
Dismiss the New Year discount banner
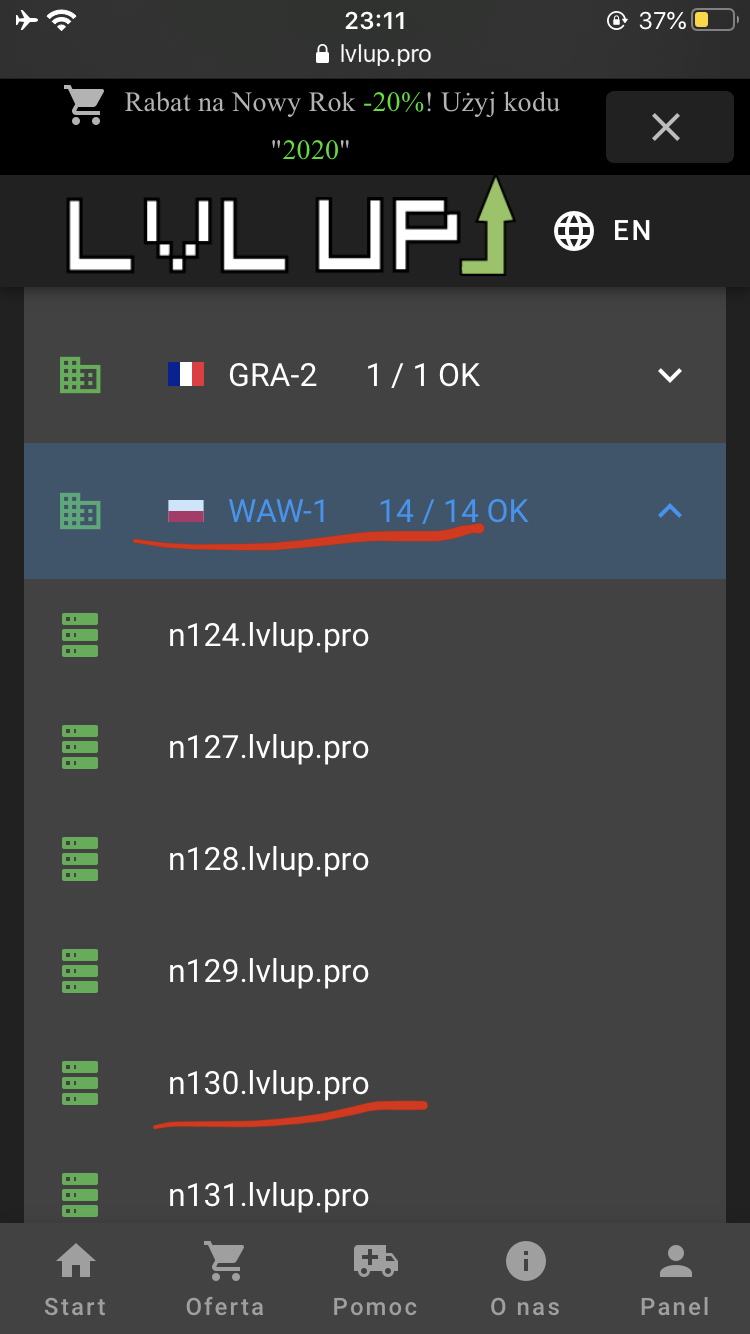point(666,127)
